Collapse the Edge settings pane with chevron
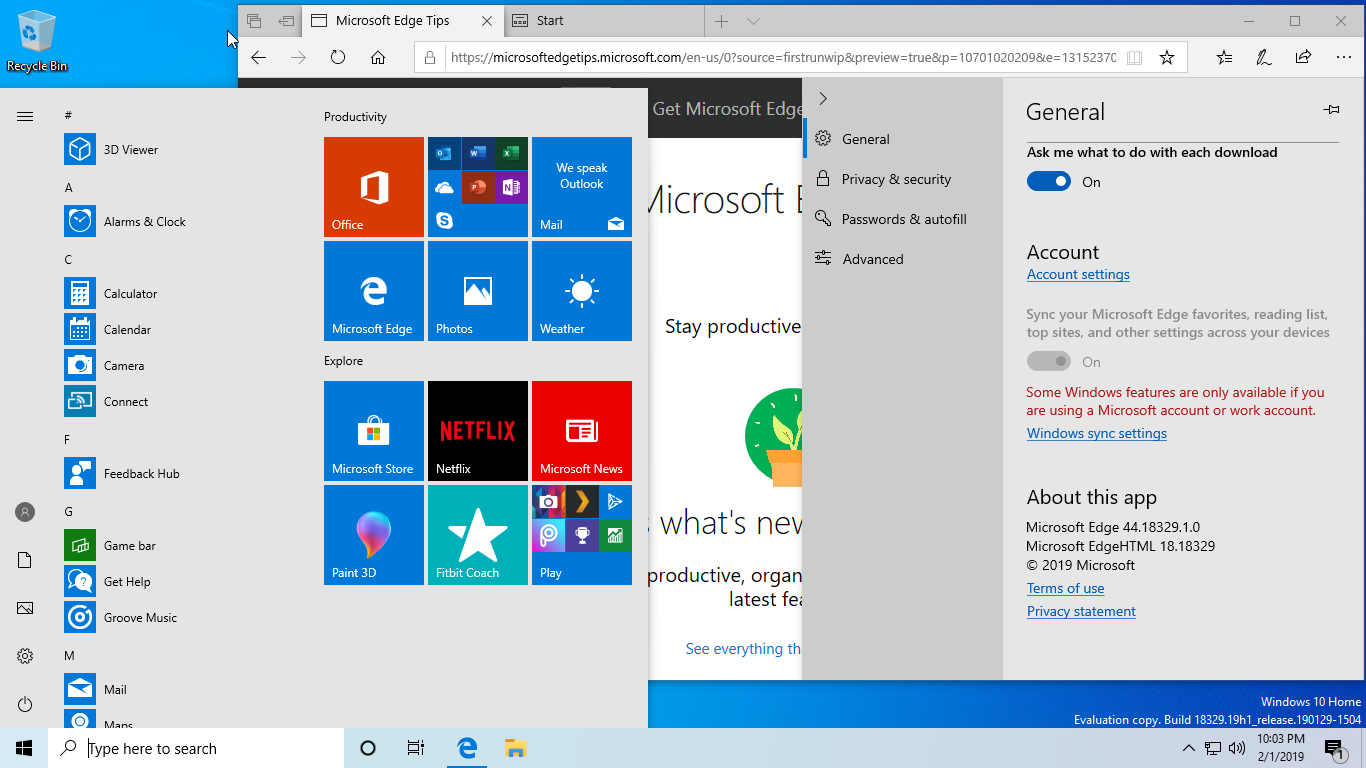 [x=823, y=98]
